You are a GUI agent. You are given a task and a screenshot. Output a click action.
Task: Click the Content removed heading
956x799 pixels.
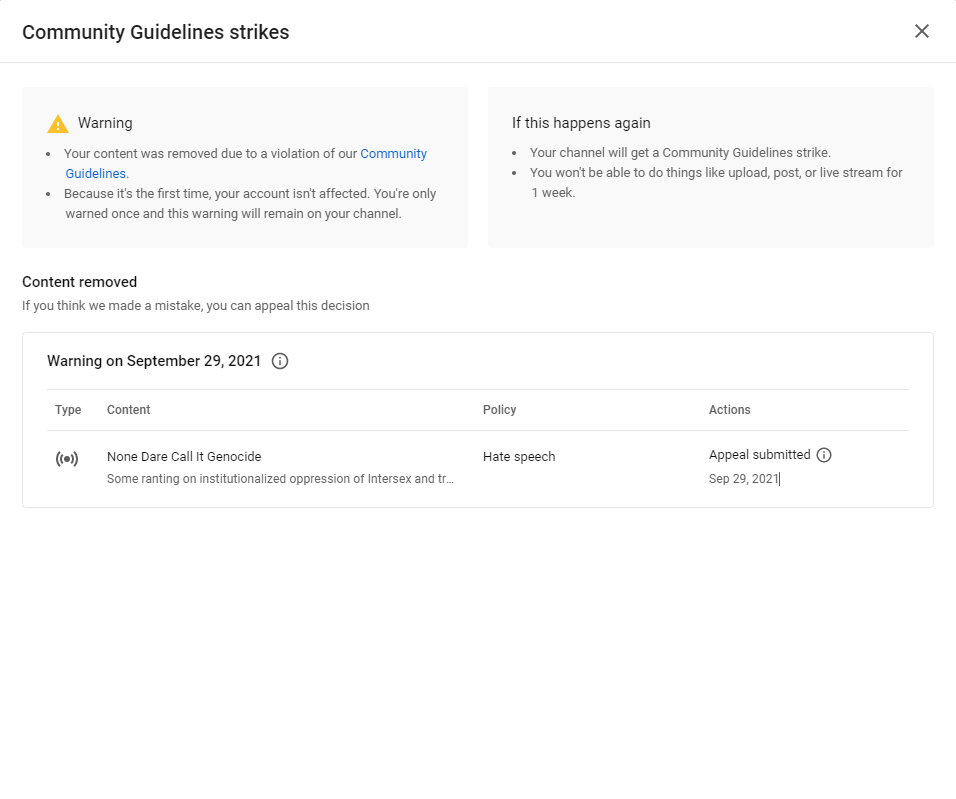79,282
